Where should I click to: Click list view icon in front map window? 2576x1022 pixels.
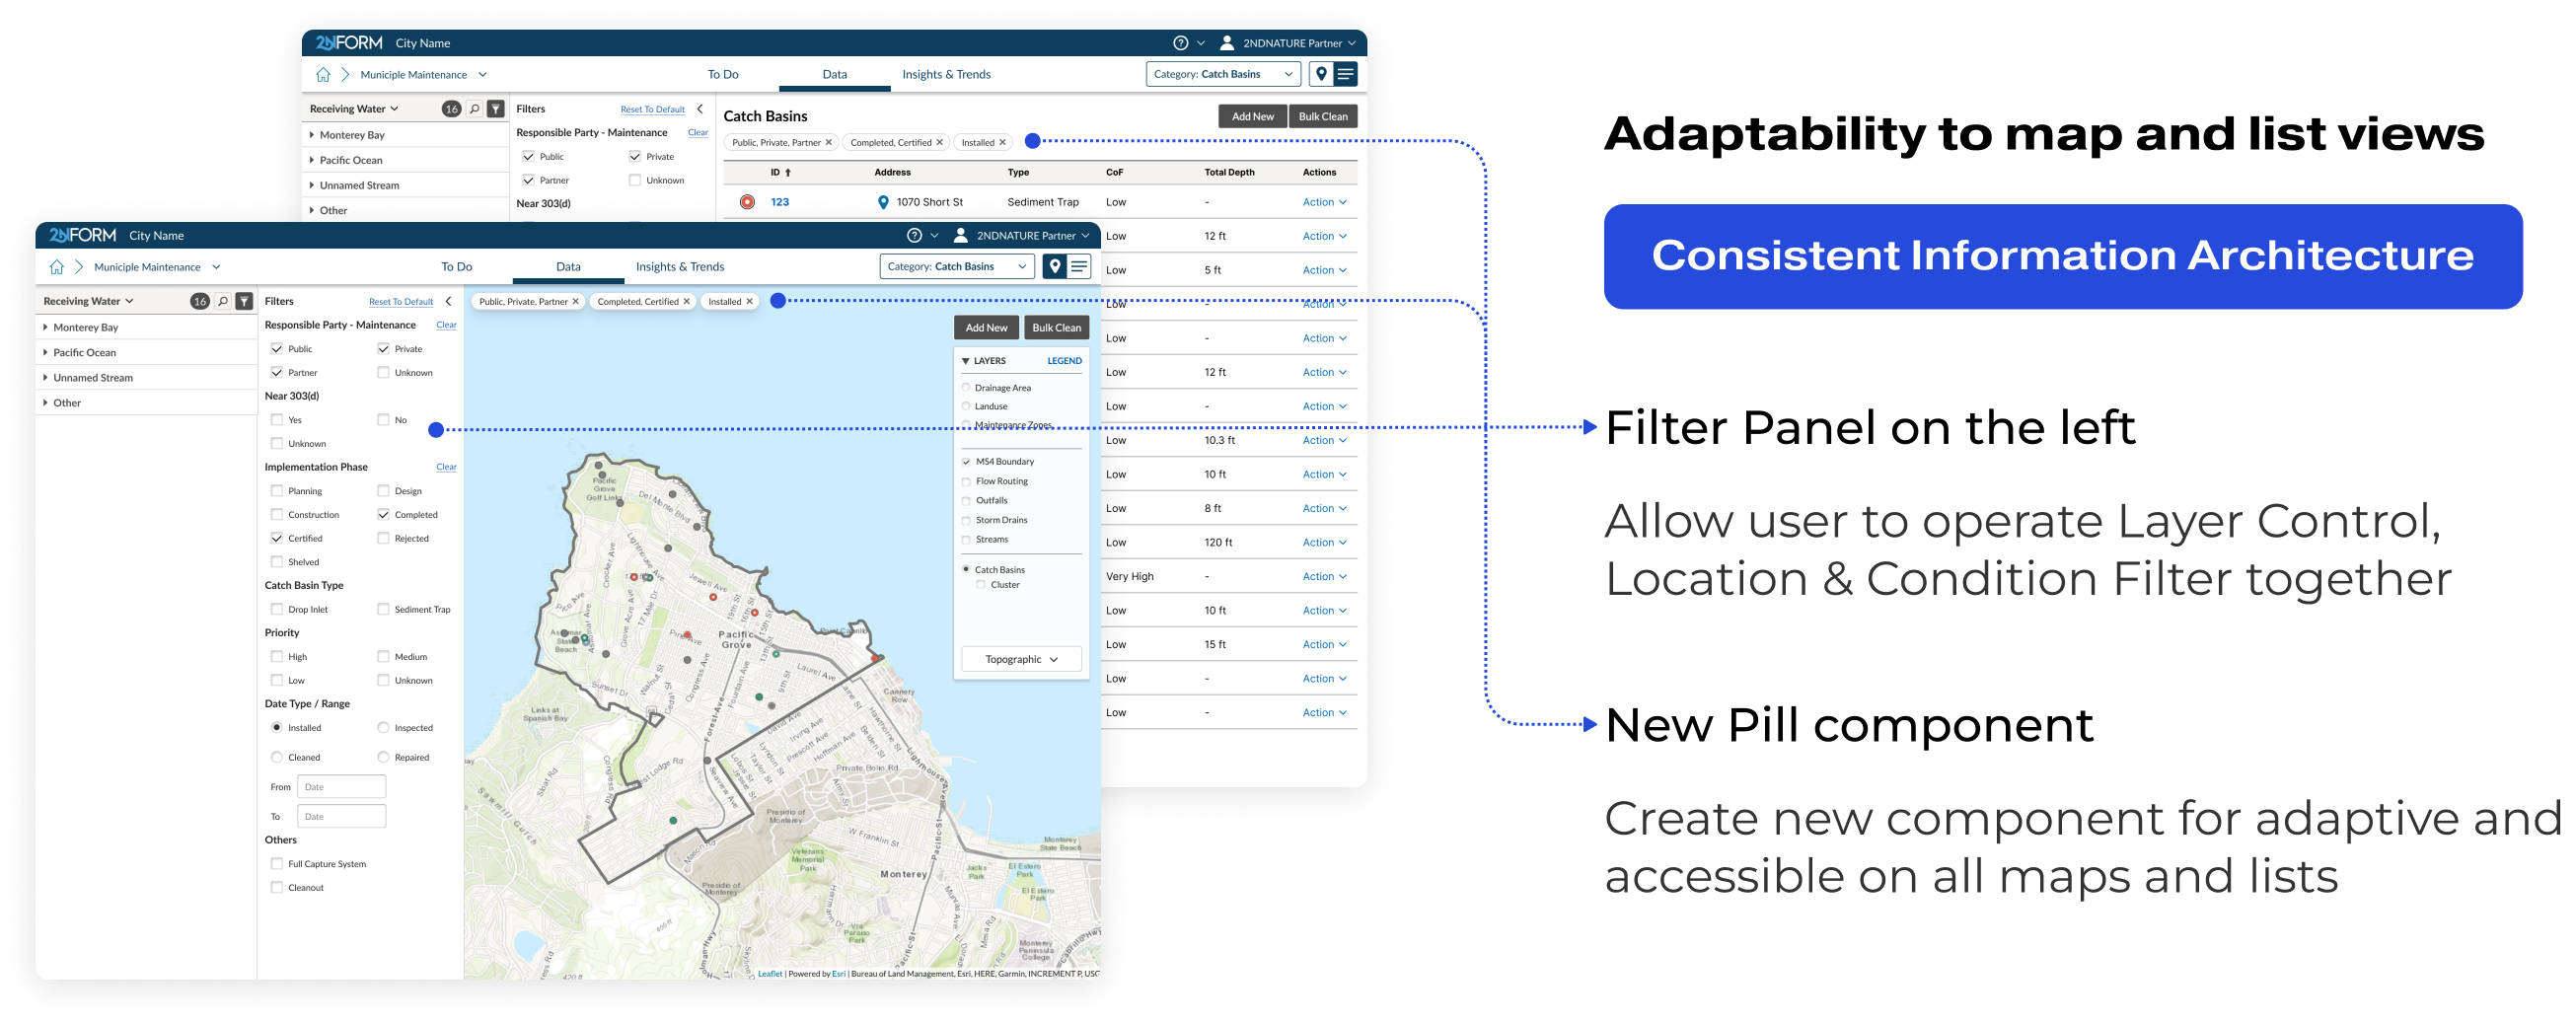(x=1080, y=267)
